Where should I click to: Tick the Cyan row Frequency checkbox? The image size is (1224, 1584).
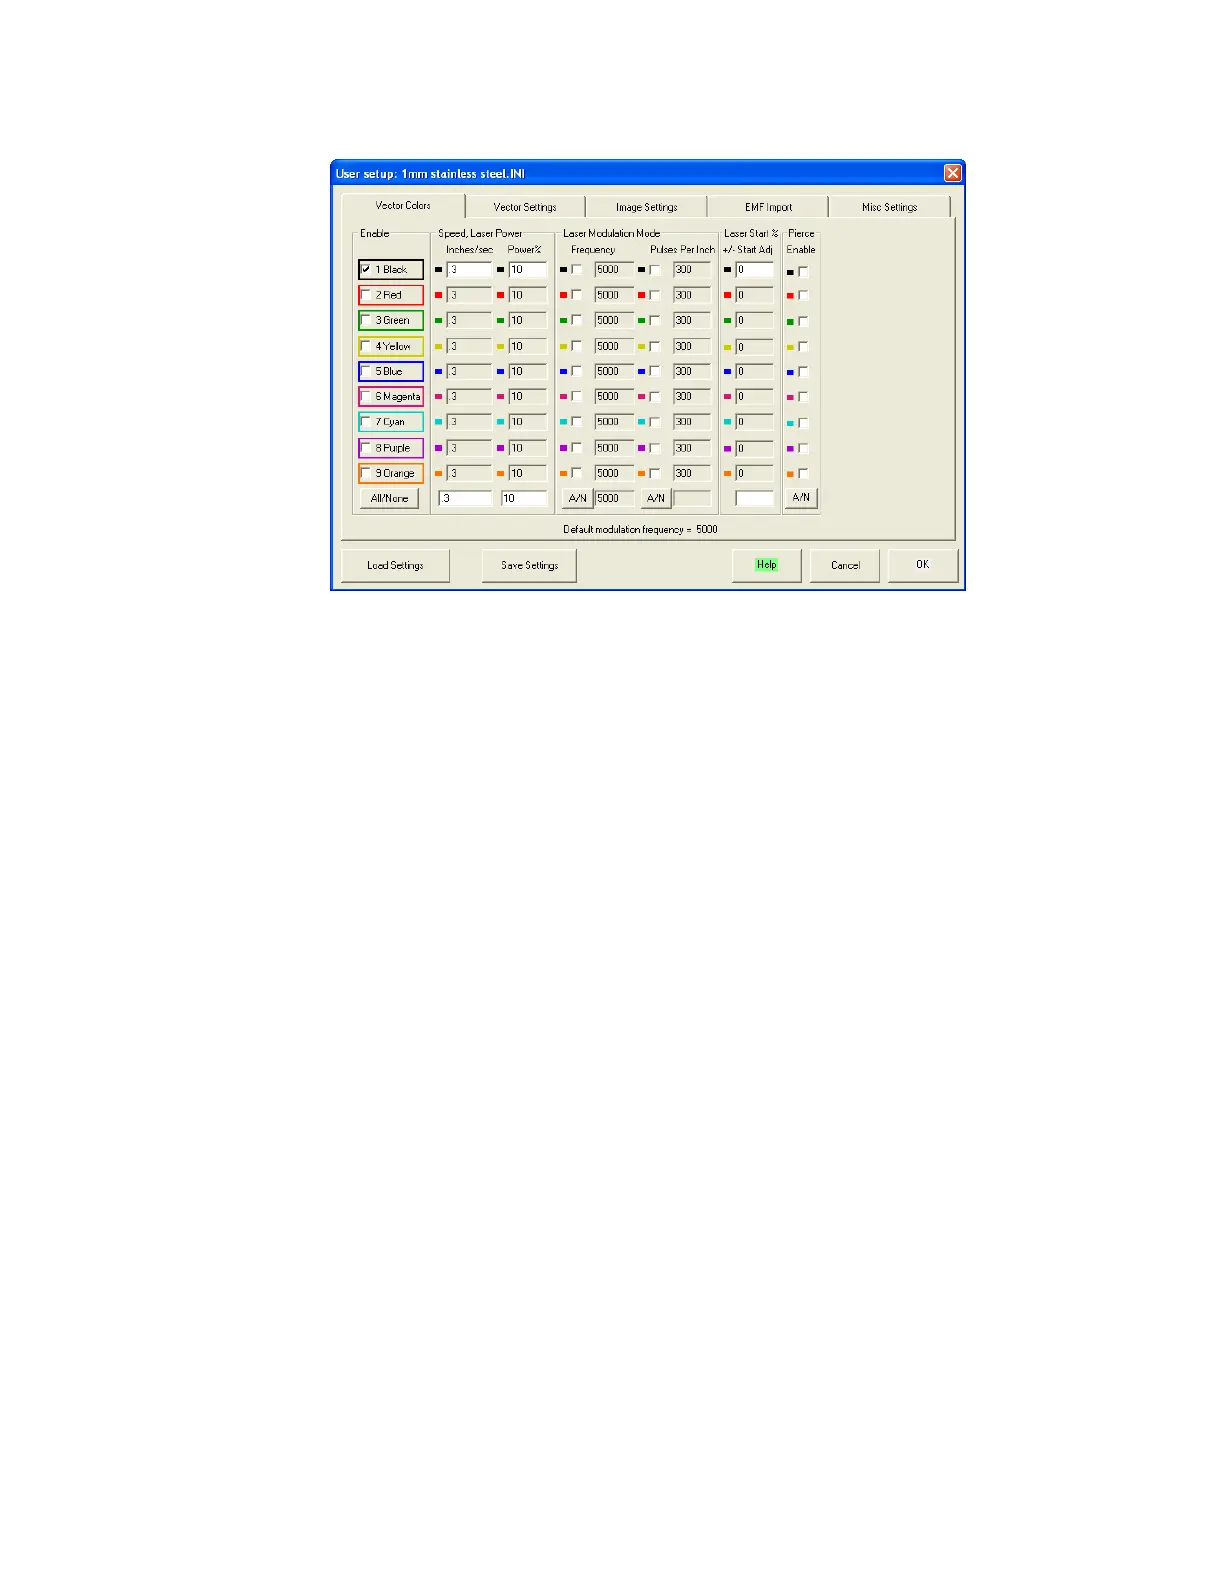click(577, 422)
